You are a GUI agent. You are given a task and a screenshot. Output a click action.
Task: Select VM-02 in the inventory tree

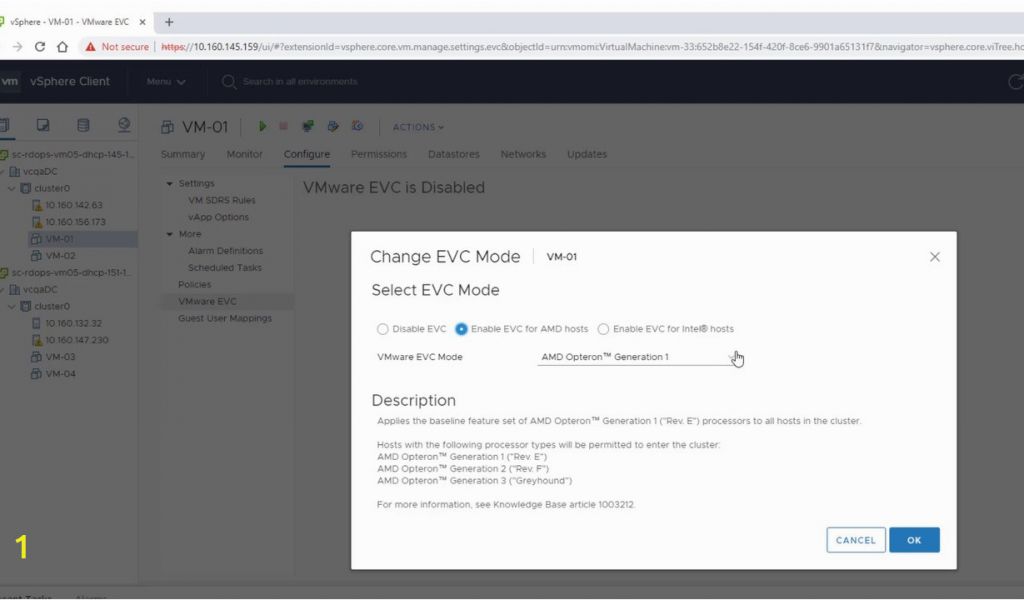pyautogui.click(x=60, y=256)
